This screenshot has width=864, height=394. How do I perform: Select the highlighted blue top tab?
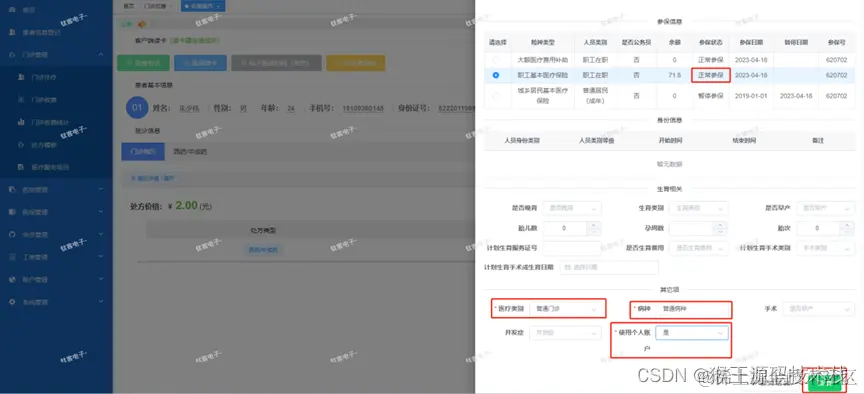[x=204, y=6]
